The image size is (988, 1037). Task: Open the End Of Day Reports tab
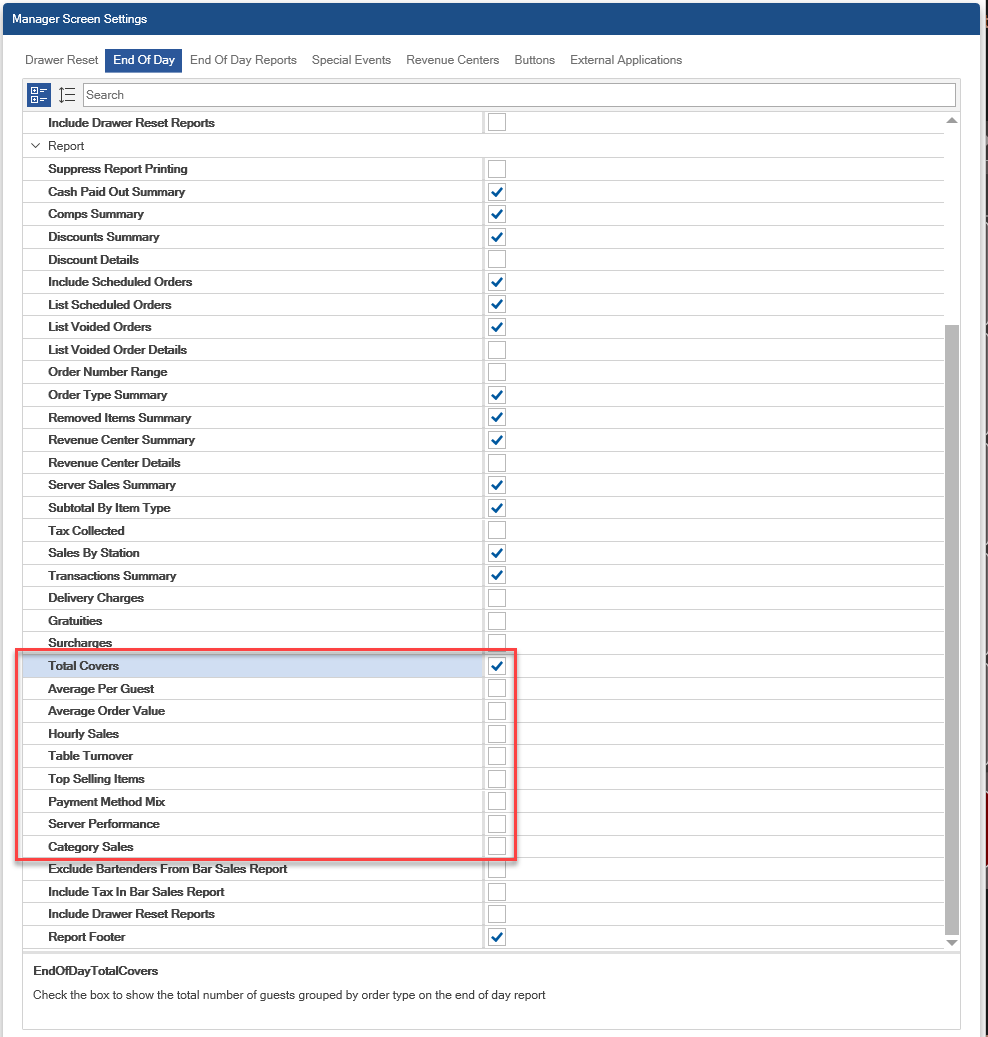[x=243, y=60]
